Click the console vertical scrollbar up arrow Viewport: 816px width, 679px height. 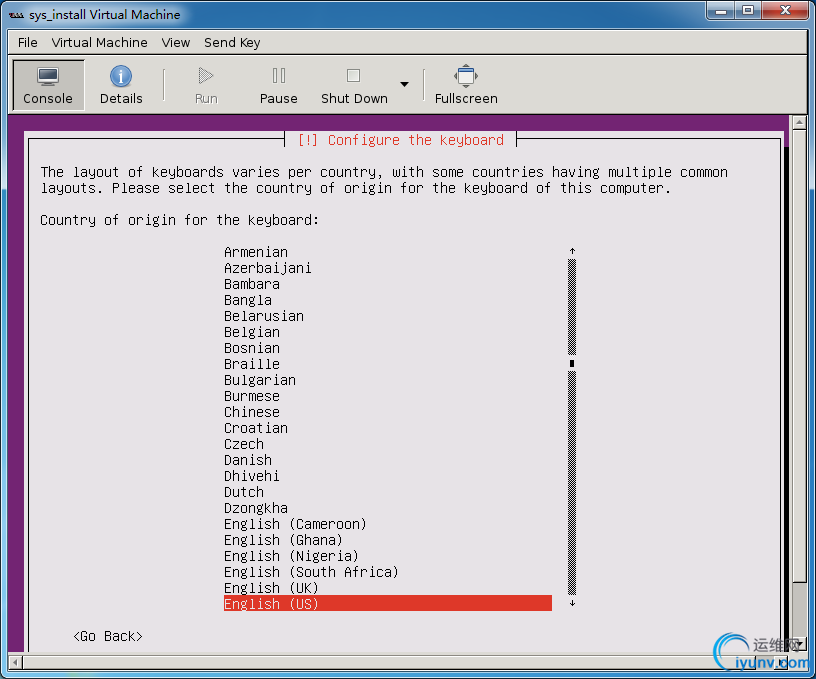tap(799, 122)
